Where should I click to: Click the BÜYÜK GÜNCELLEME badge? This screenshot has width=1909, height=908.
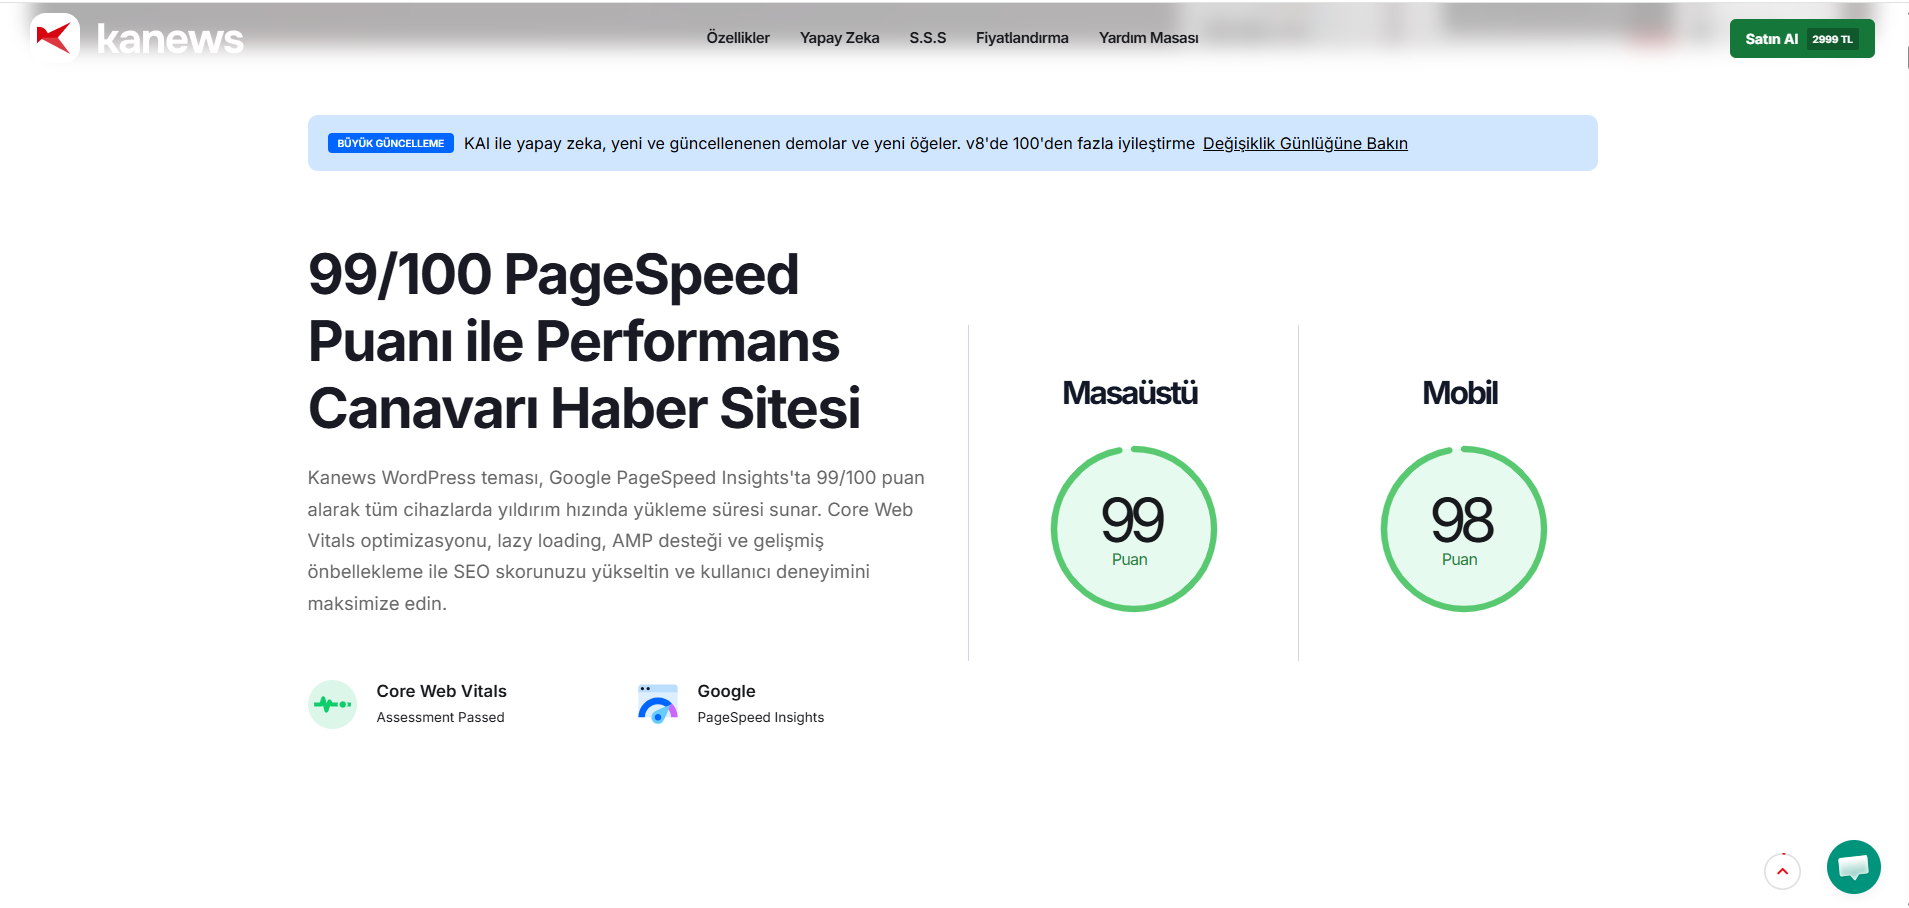391,143
